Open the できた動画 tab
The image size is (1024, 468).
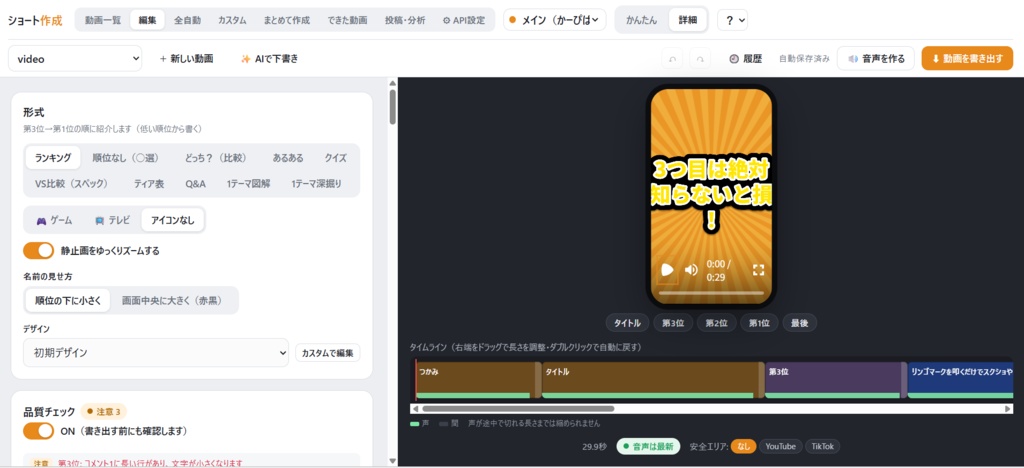pos(347,20)
